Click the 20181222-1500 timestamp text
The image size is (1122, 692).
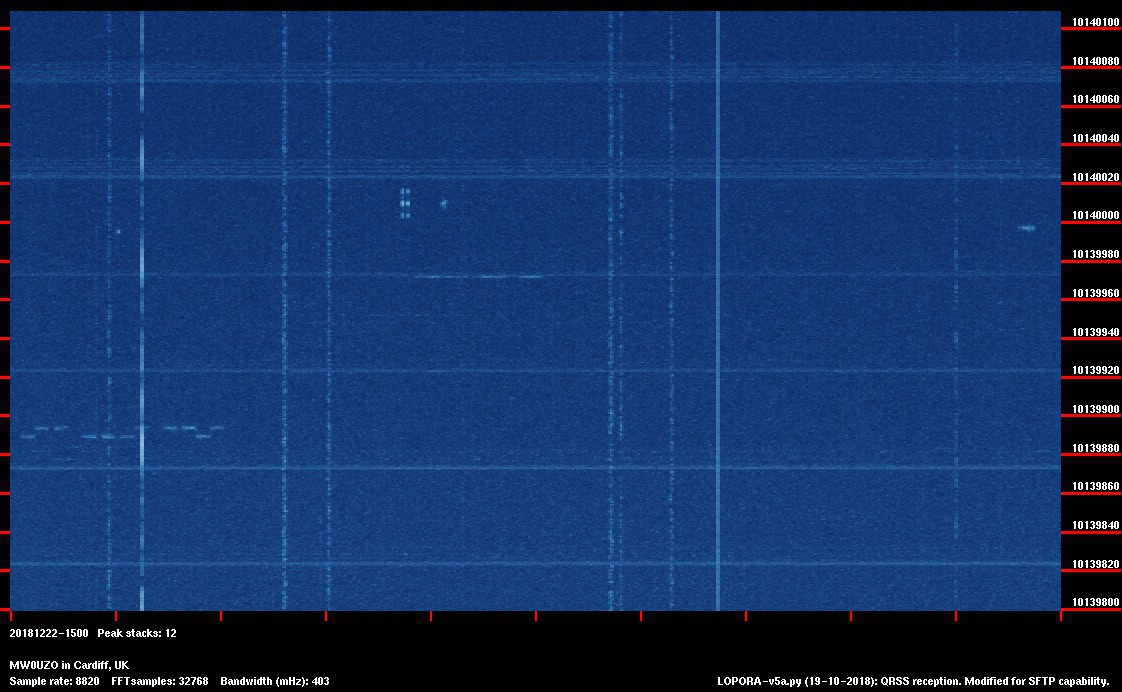click(x=49, y=634)
